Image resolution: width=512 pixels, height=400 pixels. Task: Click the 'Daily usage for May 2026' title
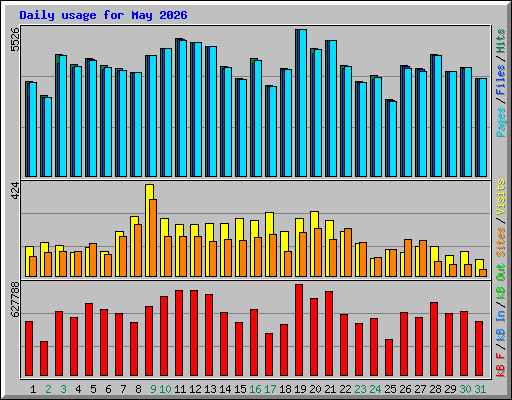click(x=103, y=15)
